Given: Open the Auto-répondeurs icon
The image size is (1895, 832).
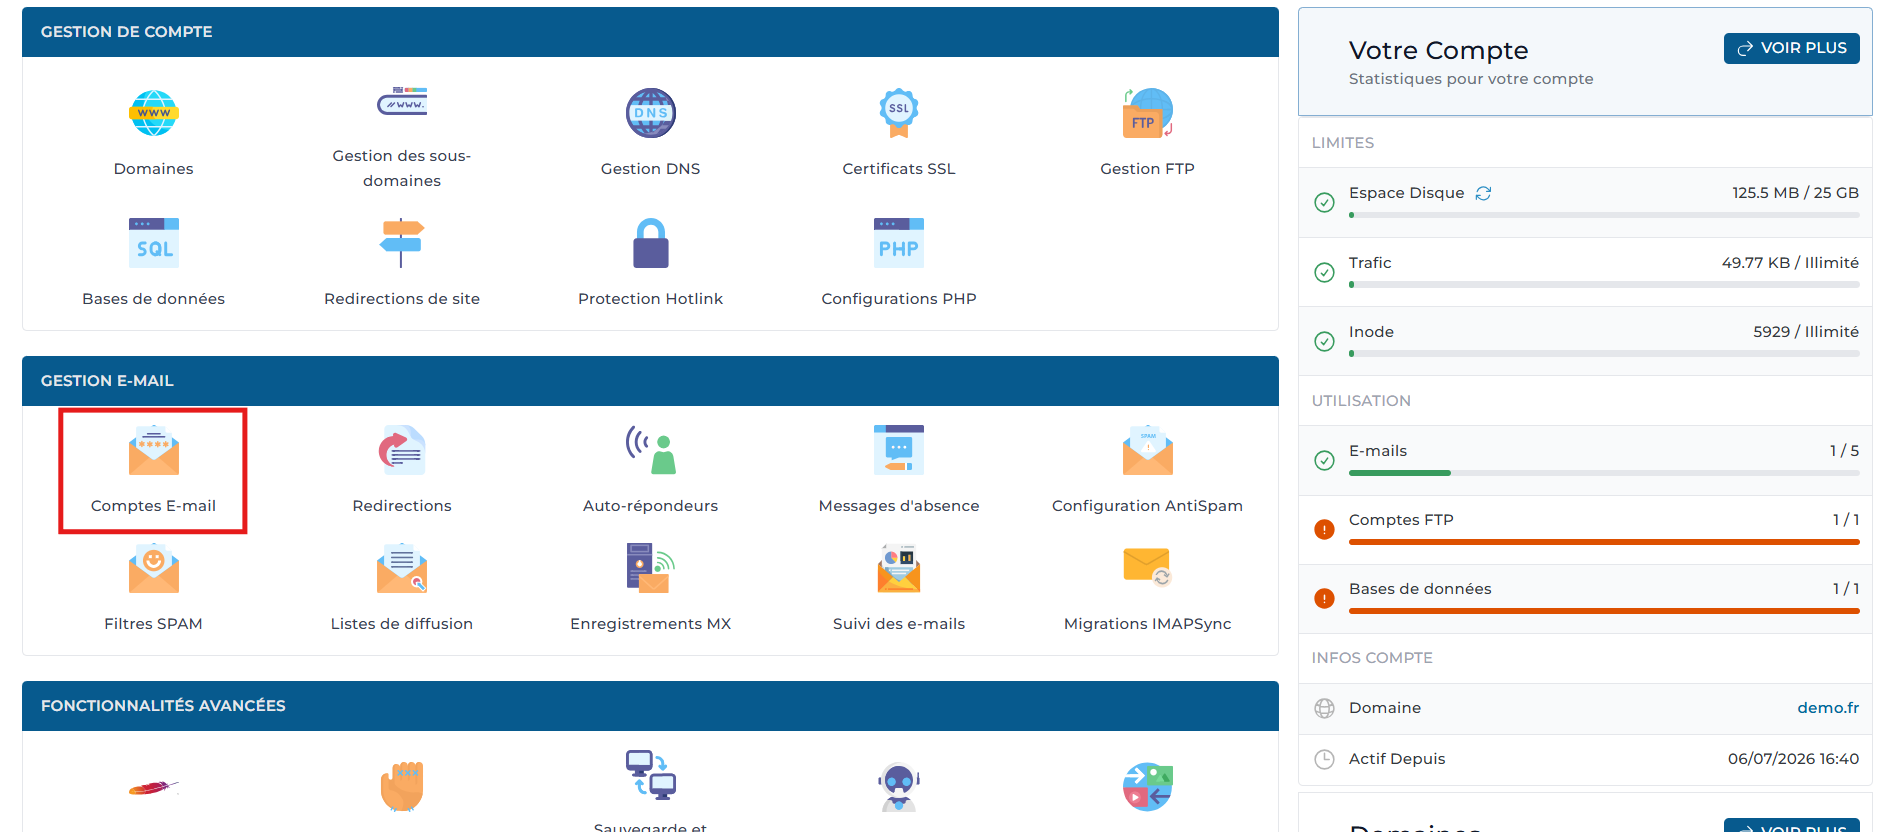Looking at the screenshot, I should click(x=650, y=450).
